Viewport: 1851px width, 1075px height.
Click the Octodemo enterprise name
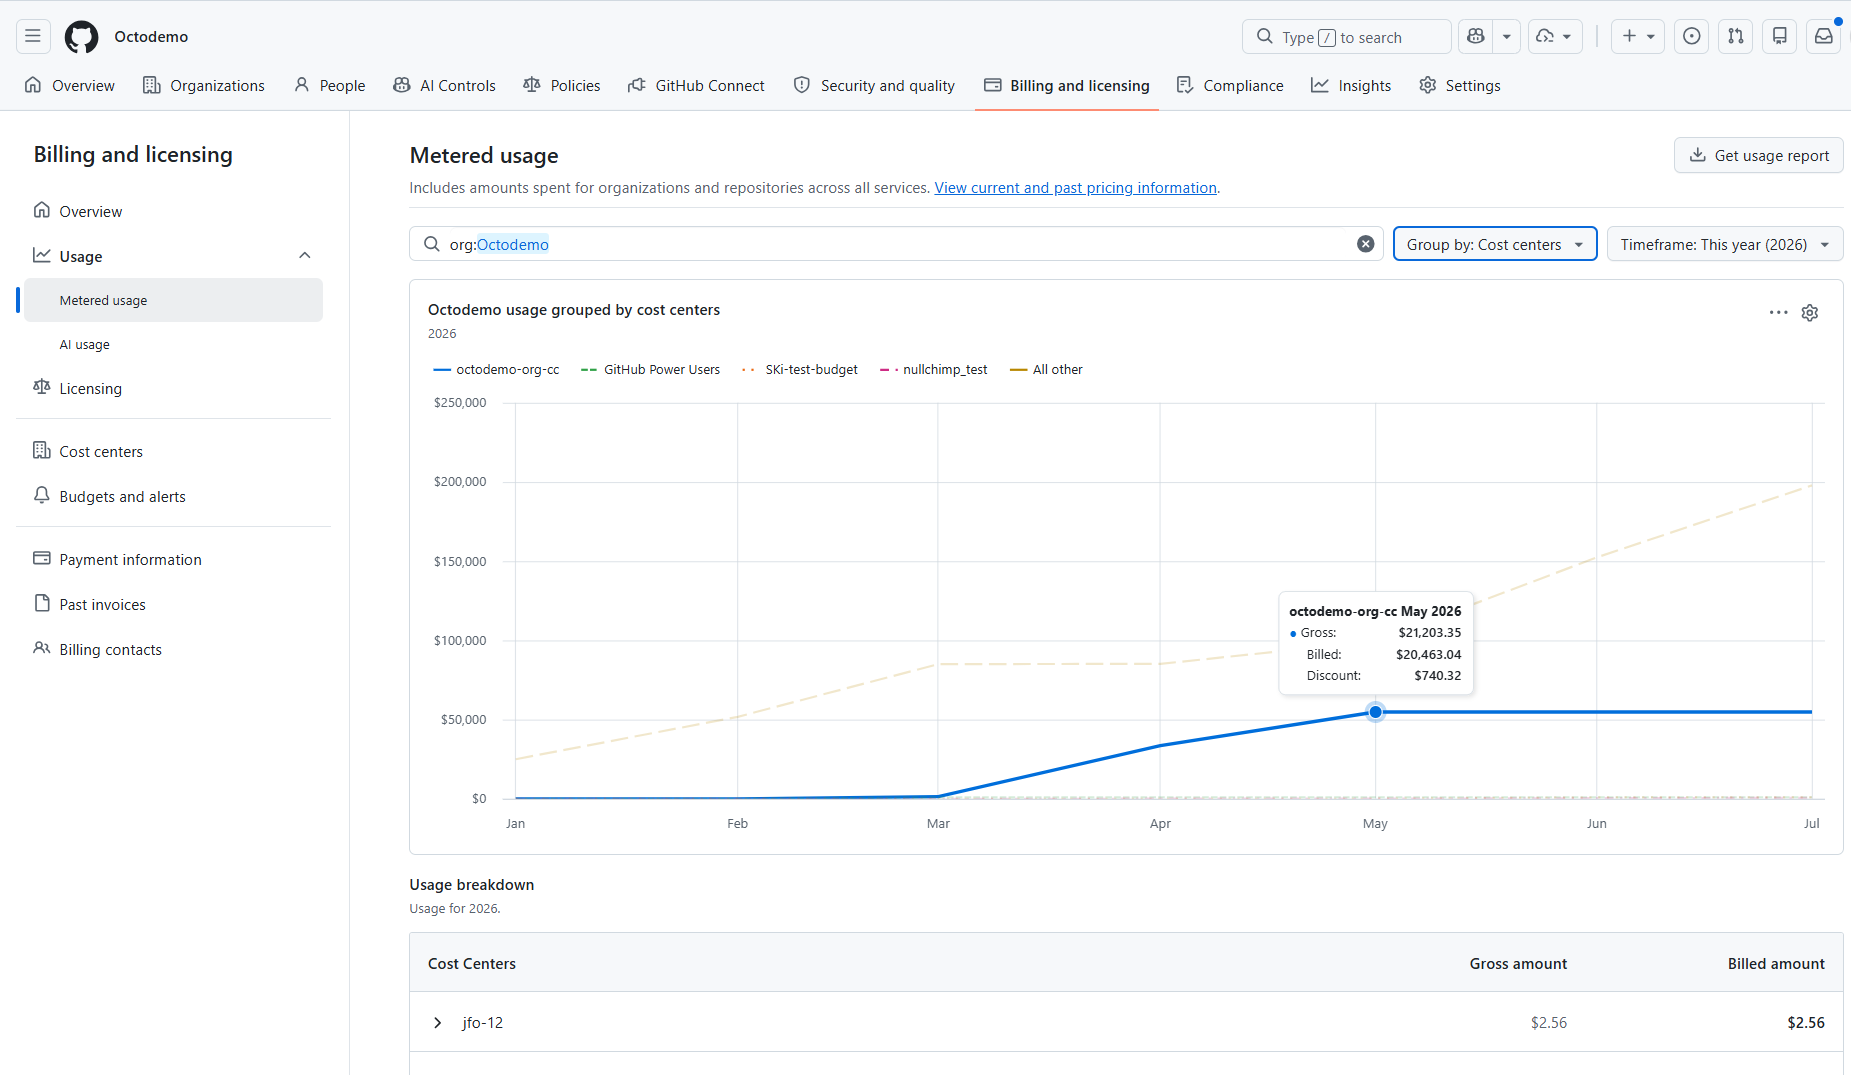coord(151,37)
